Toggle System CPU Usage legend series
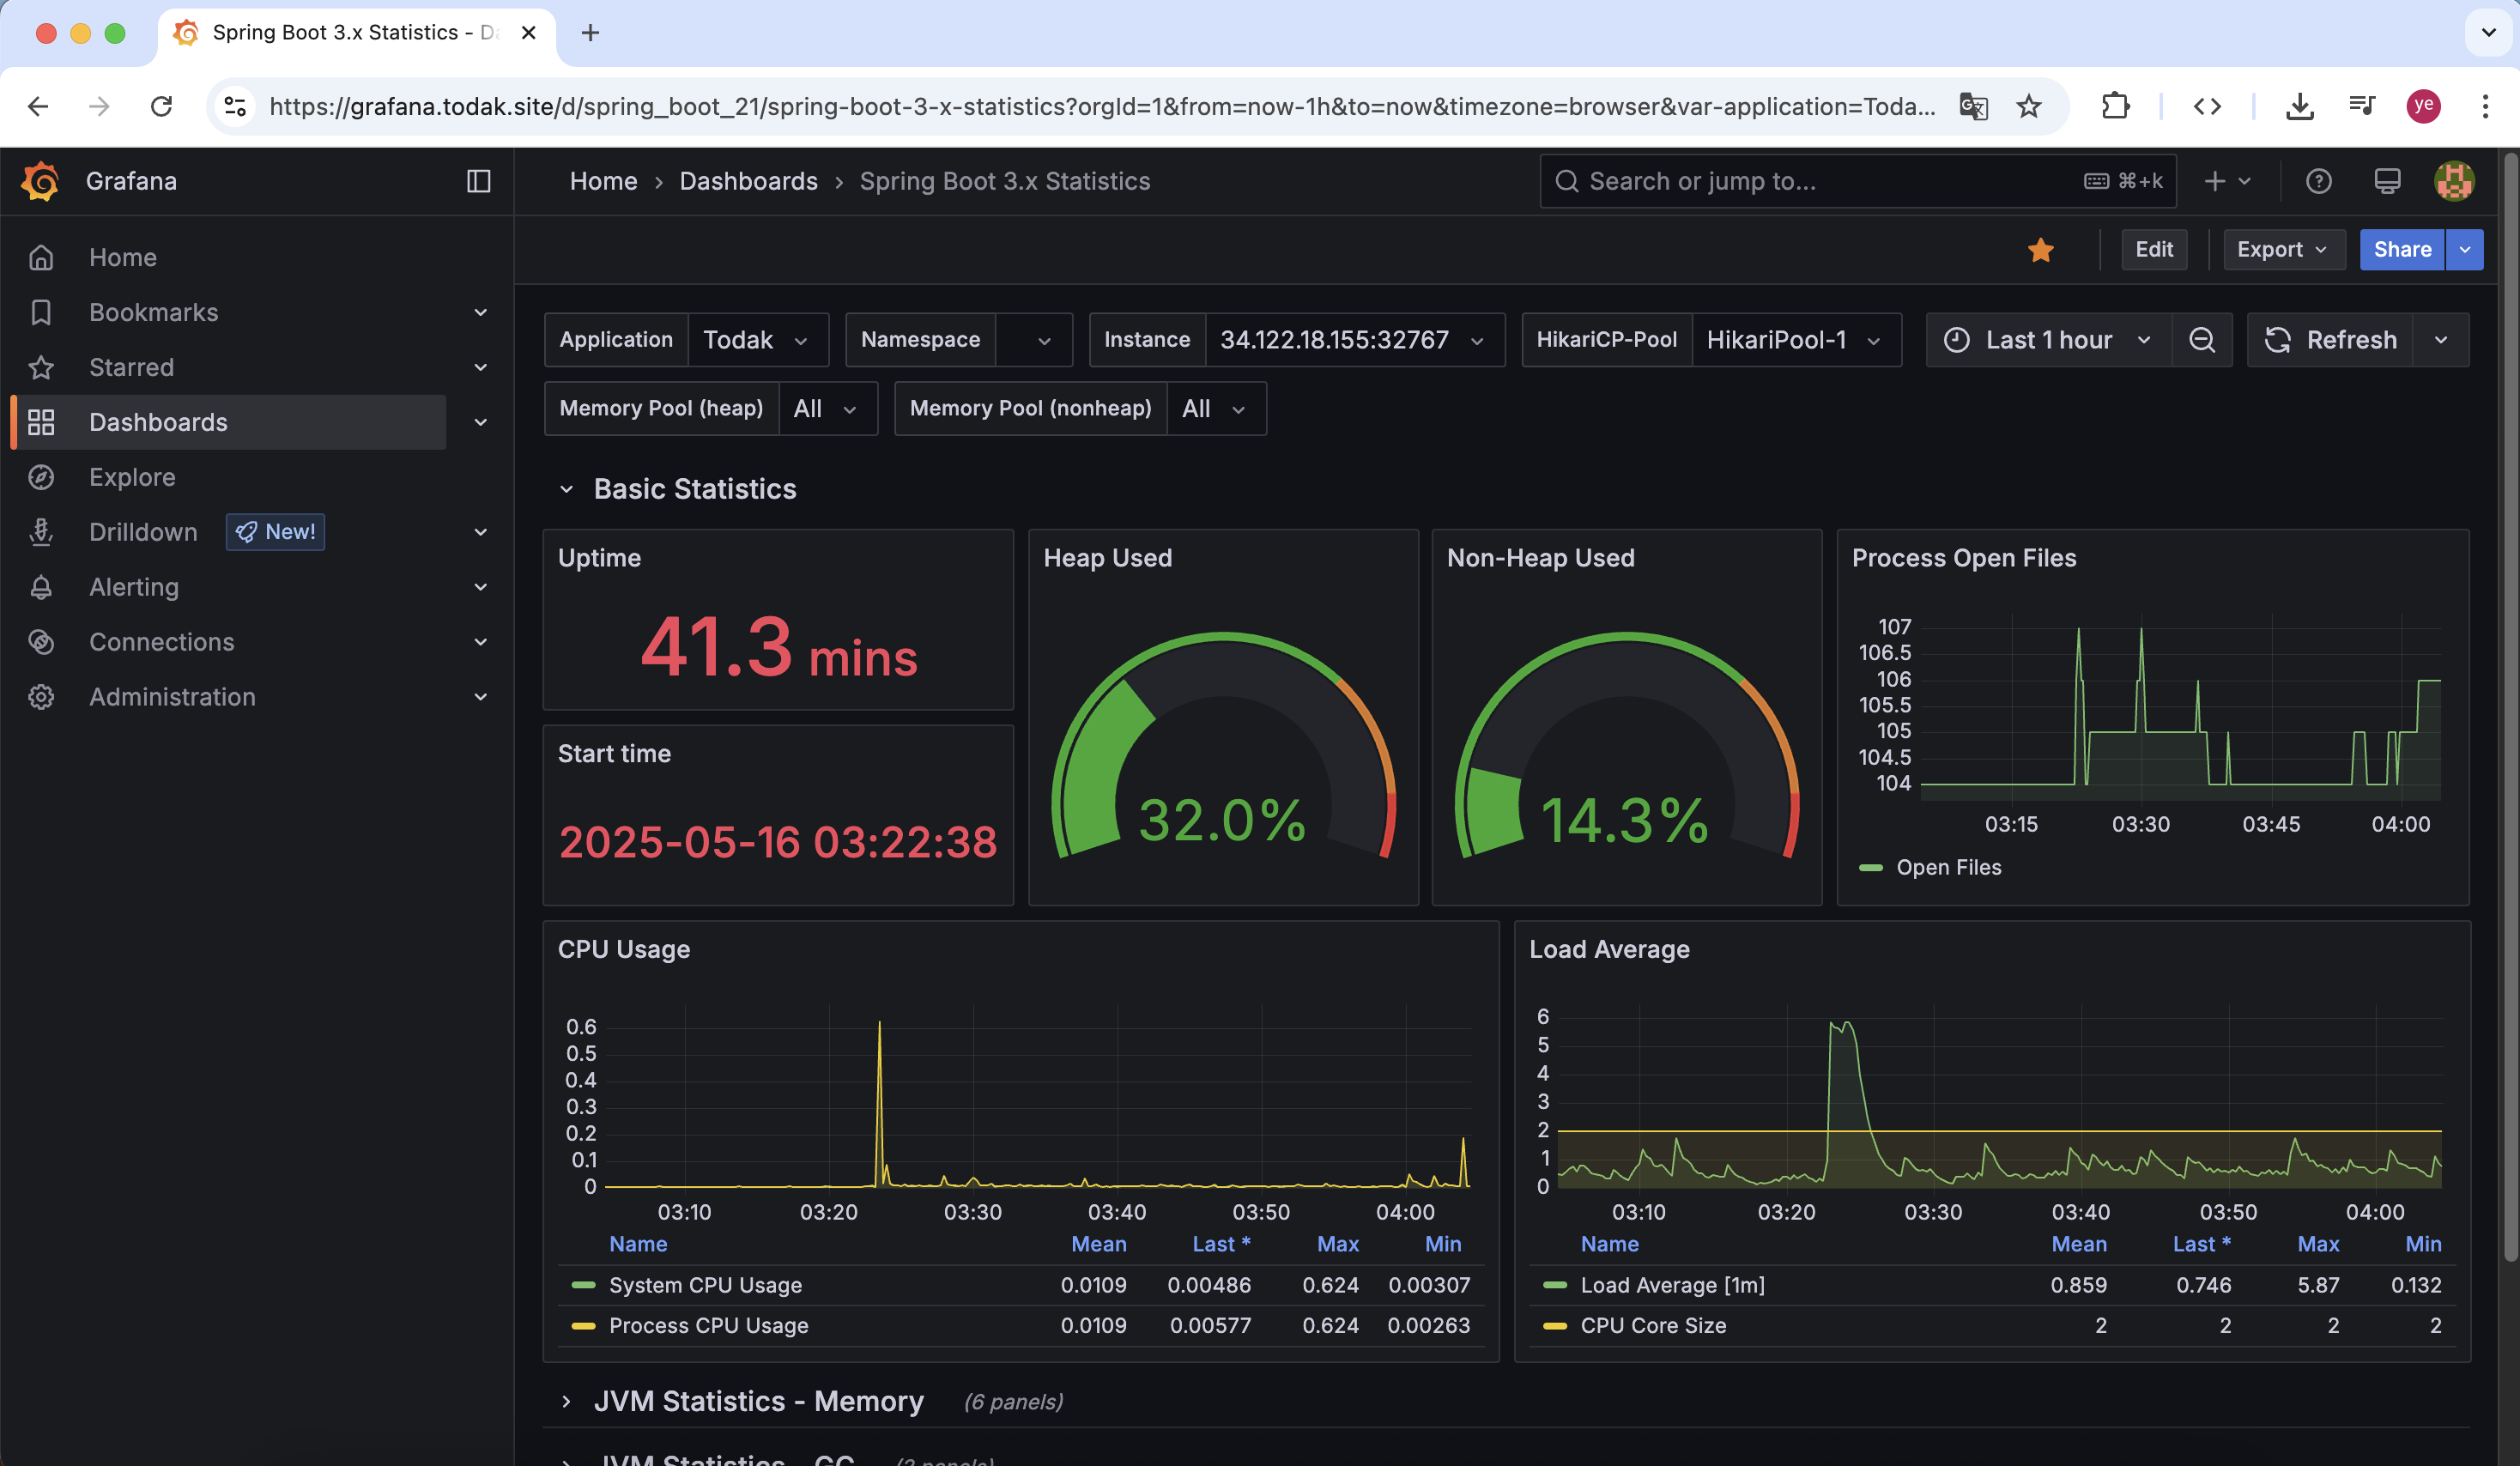 (705, 1285)
